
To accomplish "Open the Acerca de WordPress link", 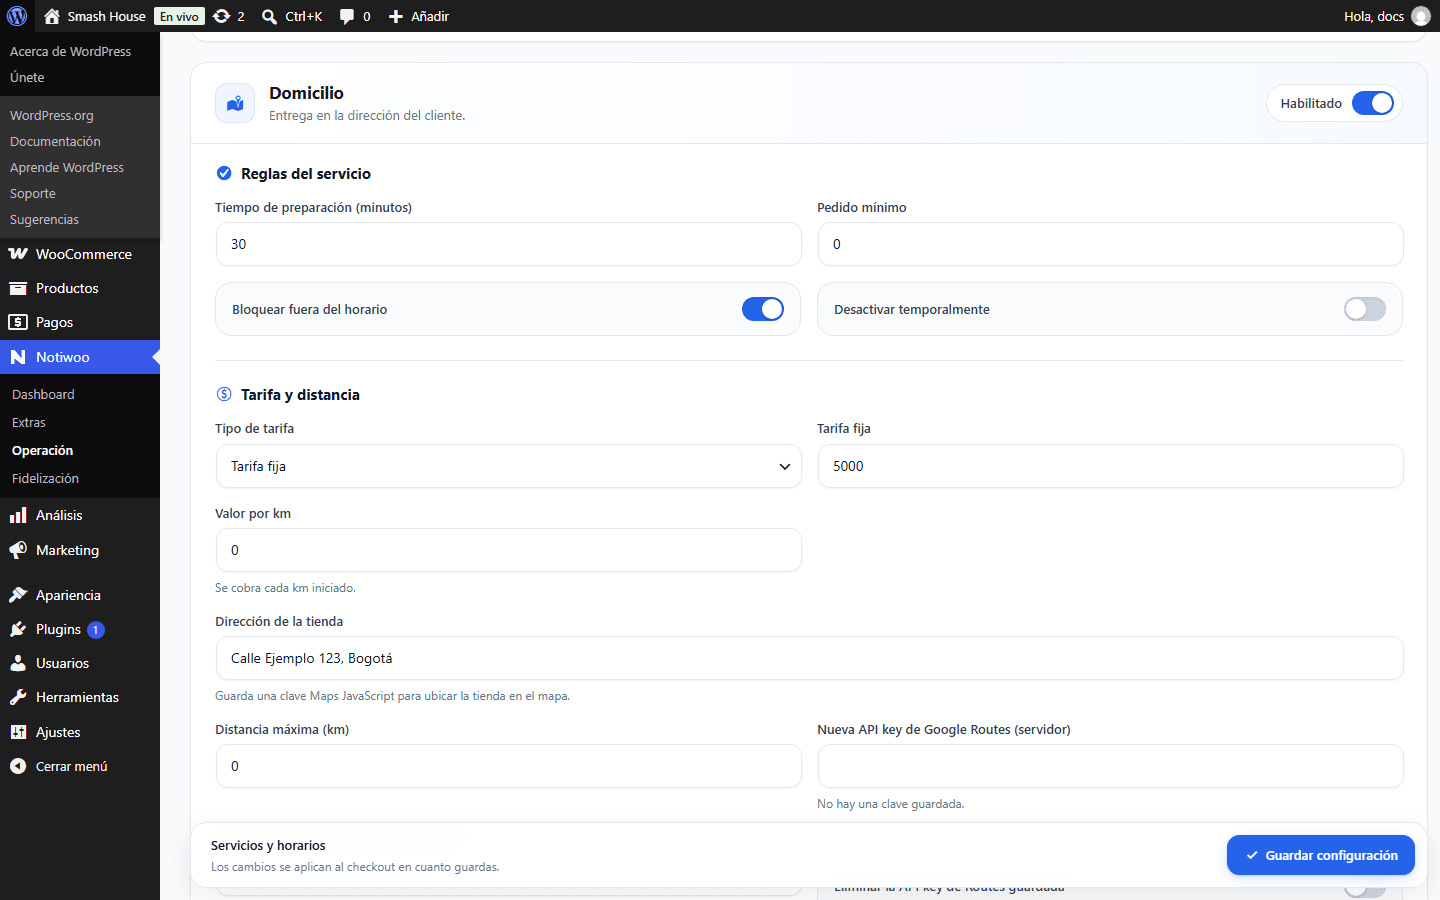I will (70, 51).
